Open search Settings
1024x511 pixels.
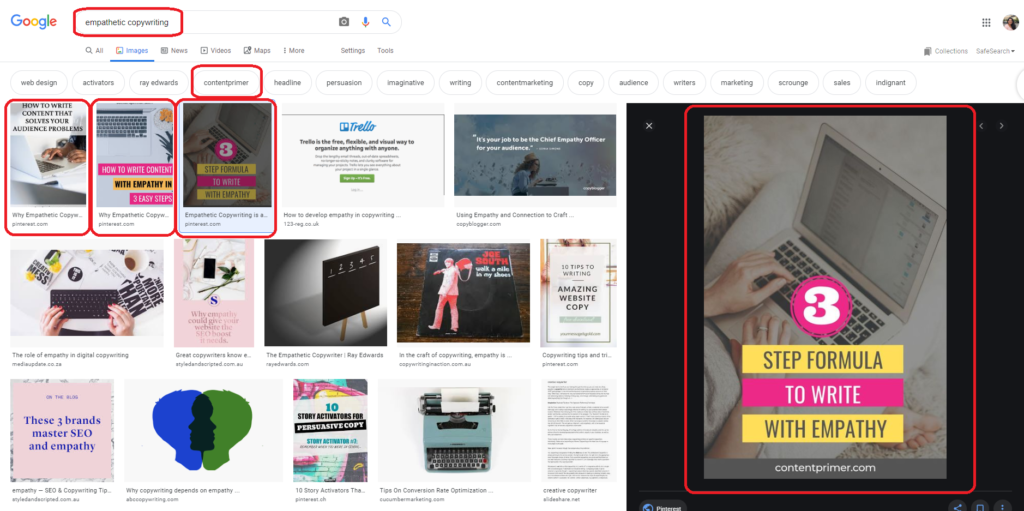(353, 50)
